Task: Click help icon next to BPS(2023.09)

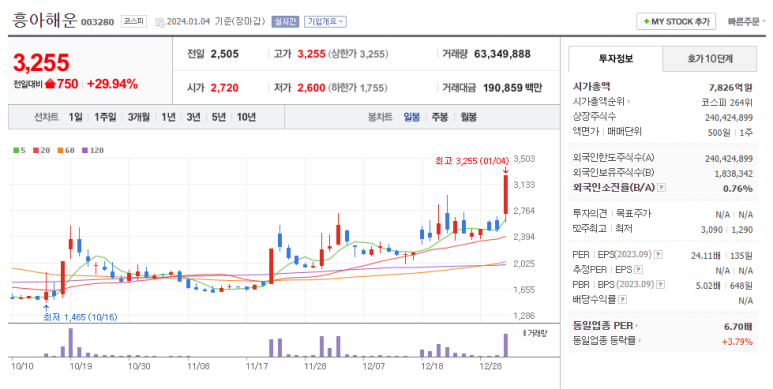Action: coord(661,284)
